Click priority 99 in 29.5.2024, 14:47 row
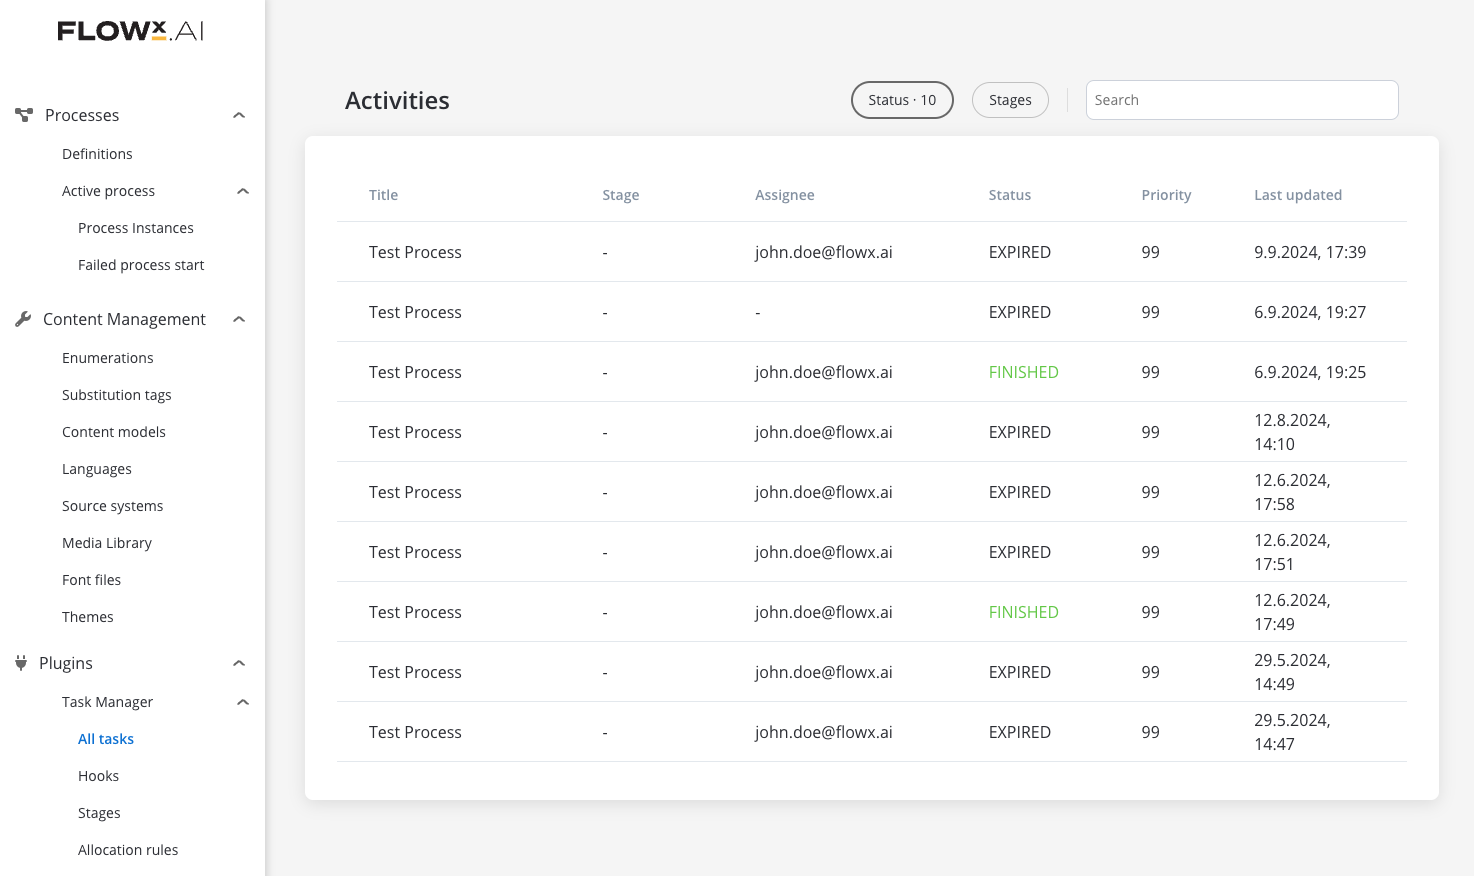The width and height of the screenshot is (1474, 876). pos(1150,732)
